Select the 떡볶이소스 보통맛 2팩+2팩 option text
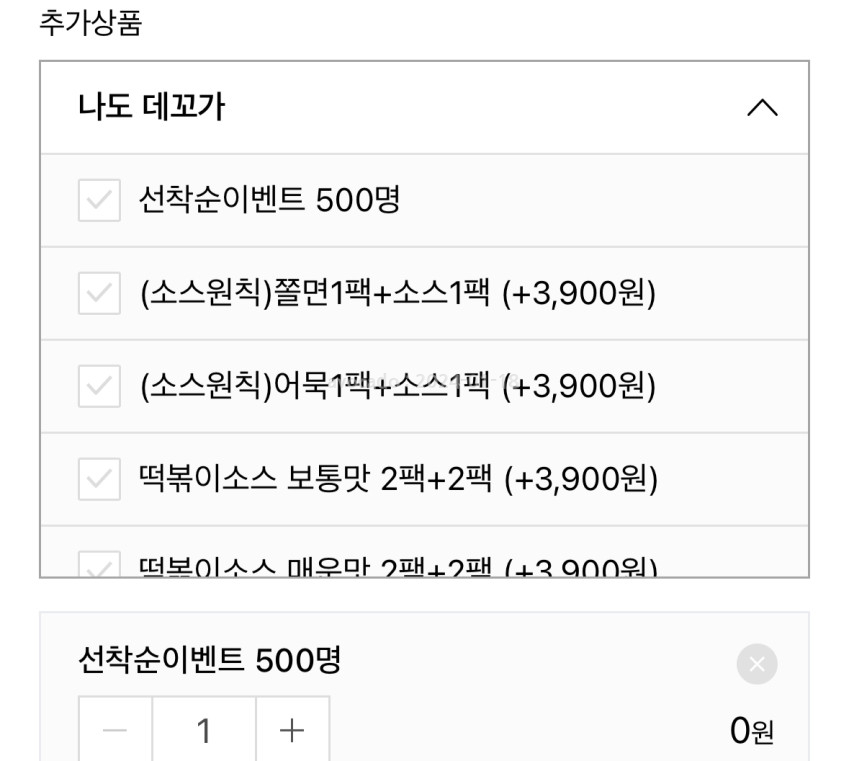The height and width of the screenshot is (761, 849). (397, 480)
